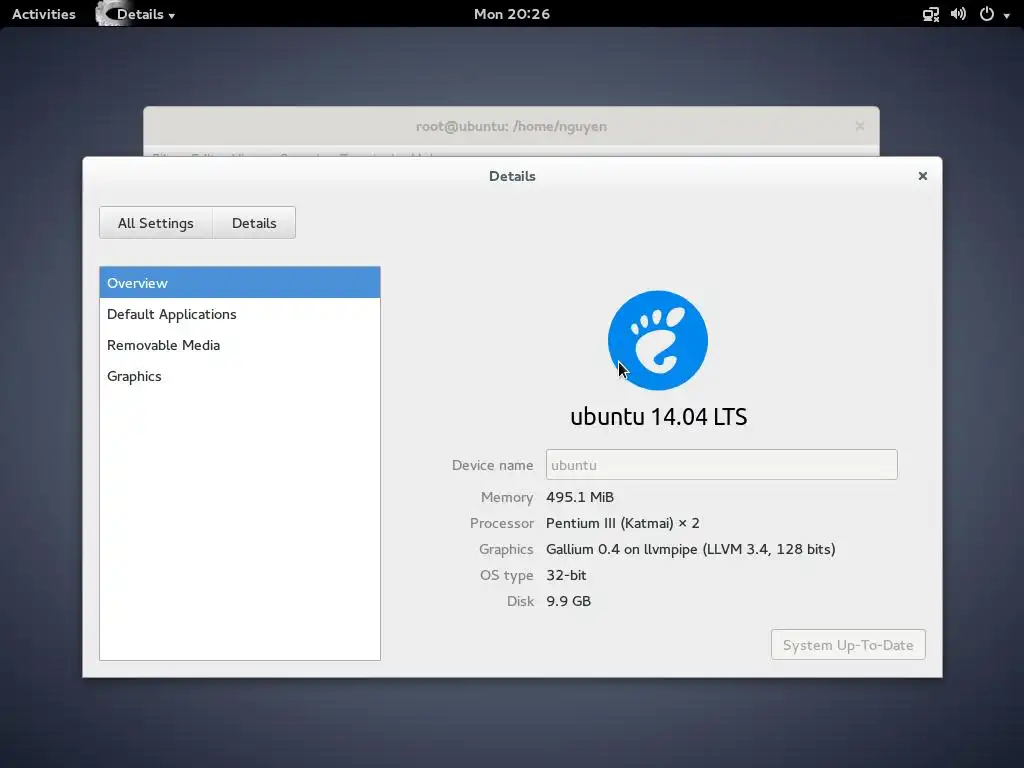The height and width of the screenshot is (768, 1024).
Task: Click the Details breadcrumb button
Action: click(x=254, y=223)
